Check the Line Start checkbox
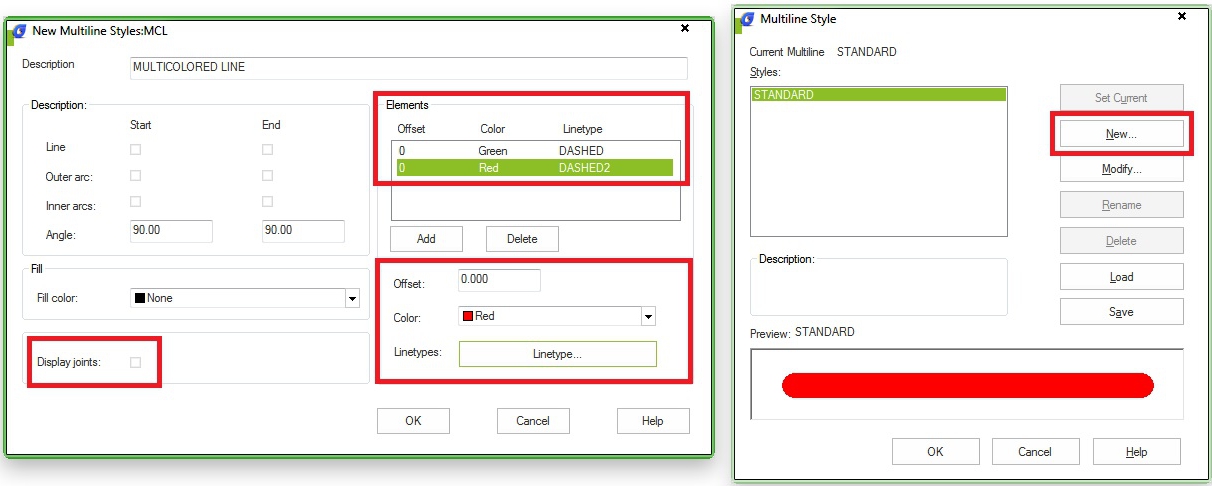The height and width of the screenshot is (486, 1212). pos(136,149)
